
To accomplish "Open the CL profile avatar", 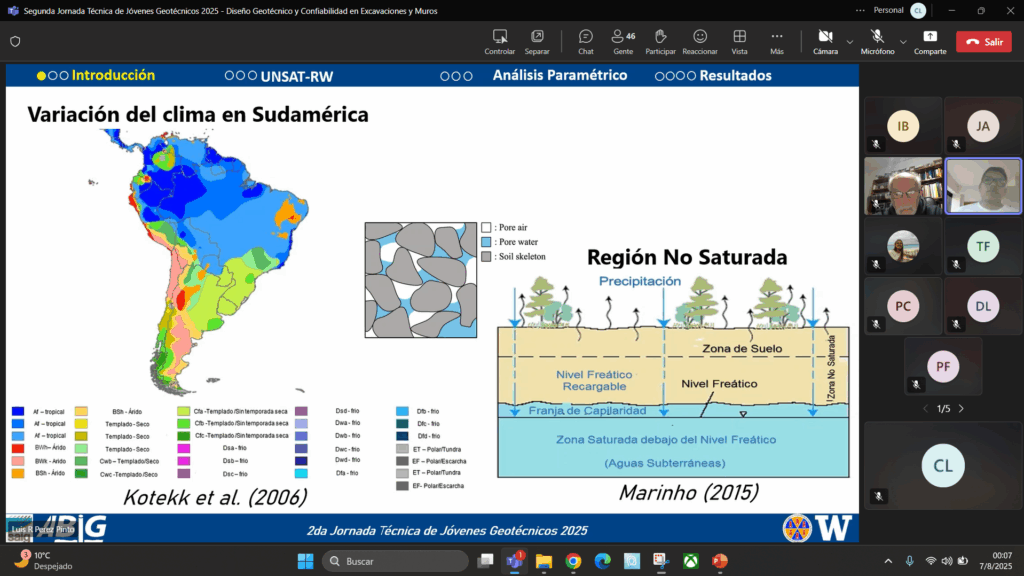I will coord(918,10).
